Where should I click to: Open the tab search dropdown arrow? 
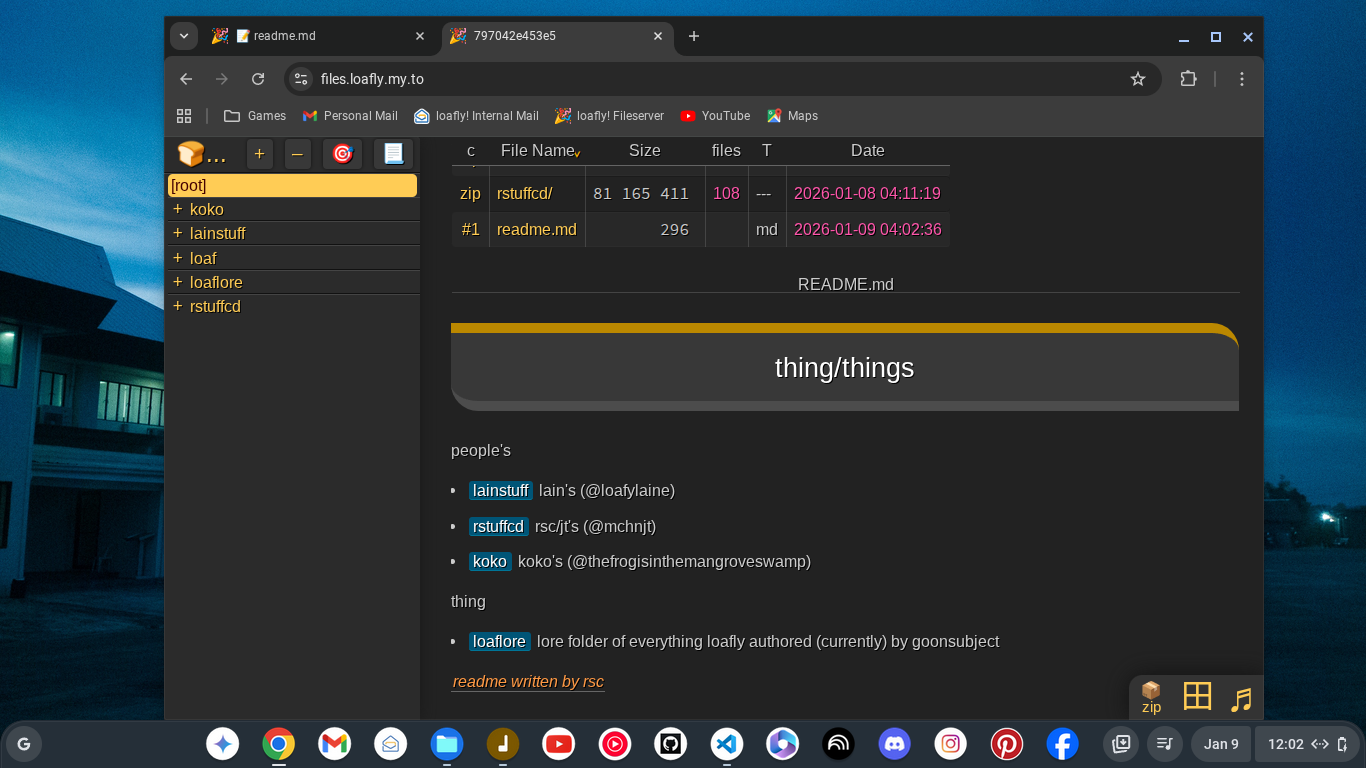point(184,36)
